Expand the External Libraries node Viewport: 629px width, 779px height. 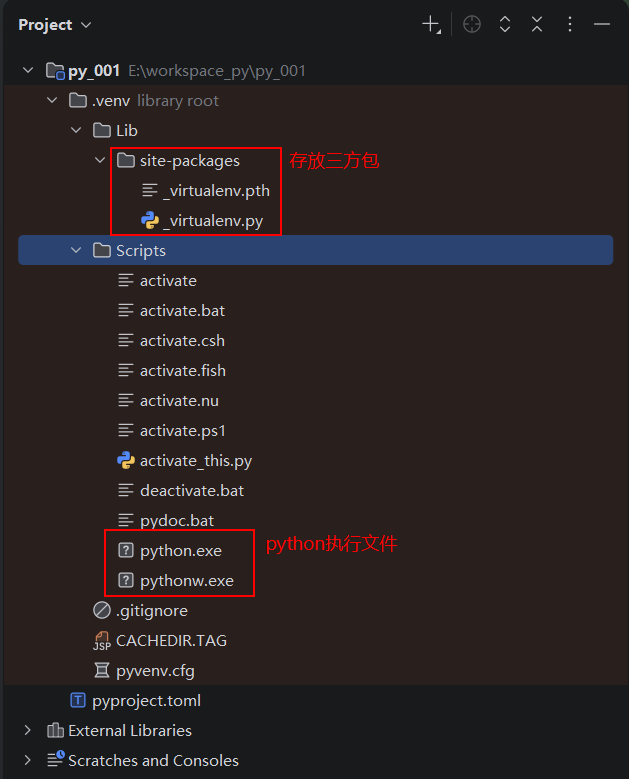[x=28, y=730]
